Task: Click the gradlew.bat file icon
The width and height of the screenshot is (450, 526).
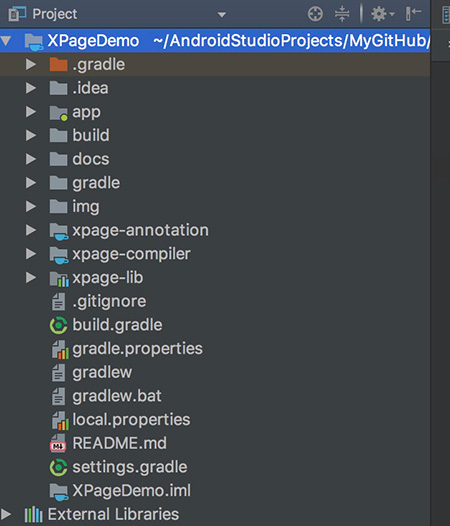Action: (58, 396)
